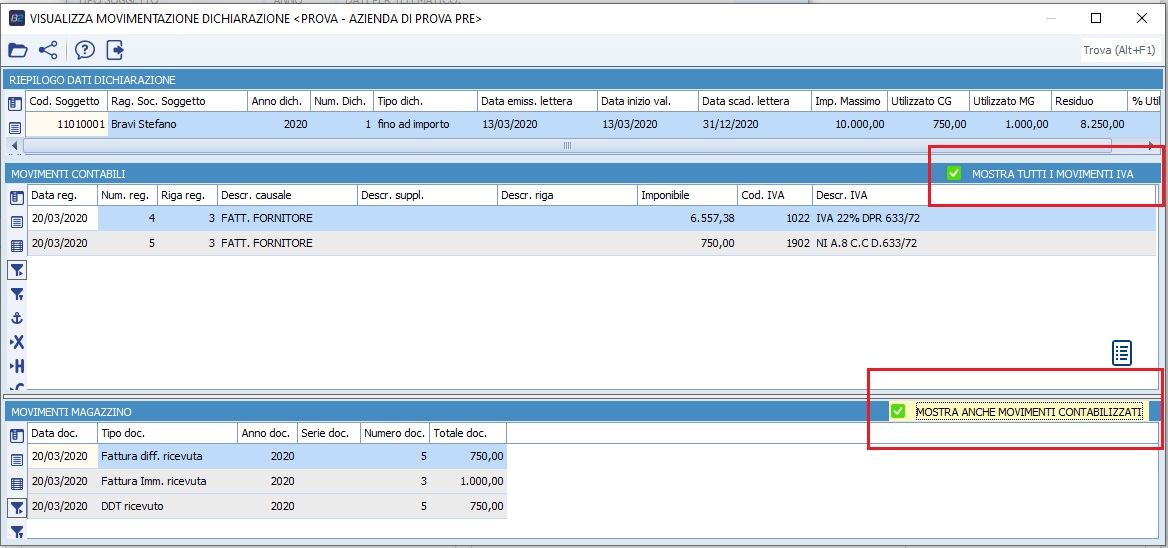1168x548 pixels.
Task: Click the 31/12/2020 expiry date cell
Action: click(x=754, y=124)
